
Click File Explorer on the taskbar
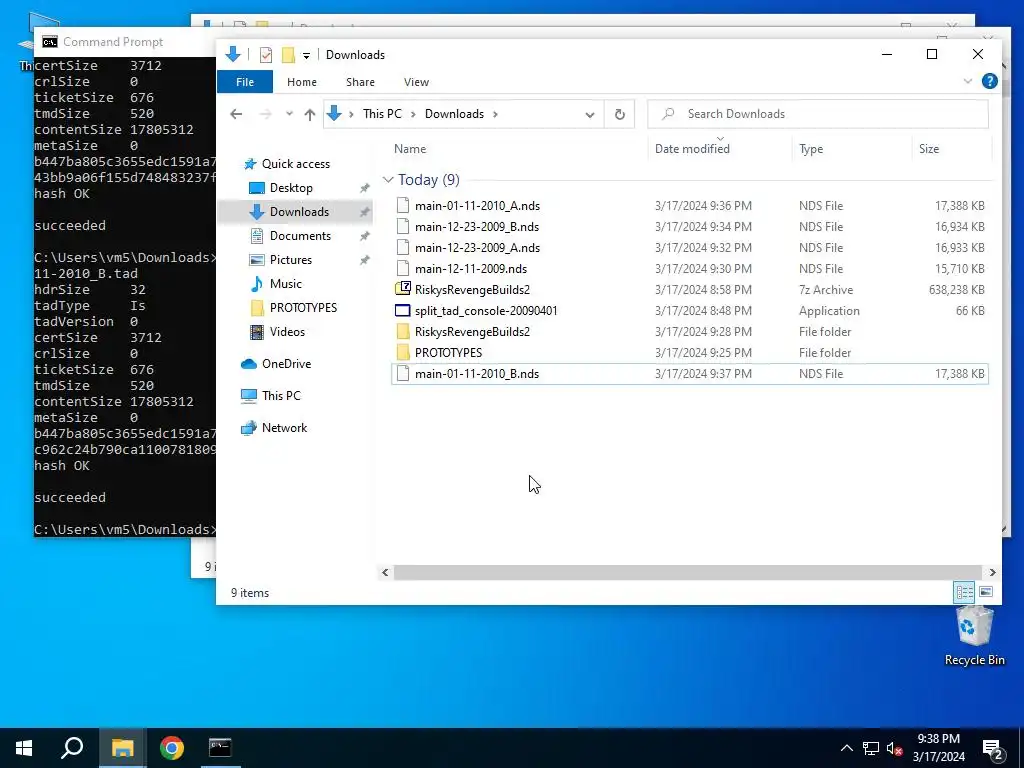click(x=122, y=748)
